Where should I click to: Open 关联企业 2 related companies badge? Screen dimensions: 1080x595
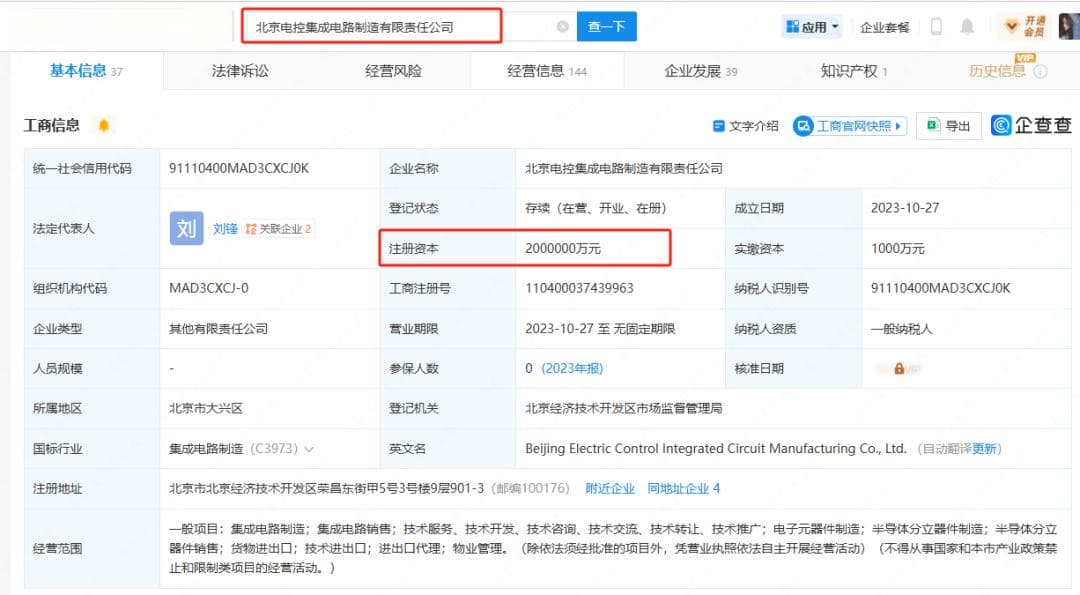click(278, 229)
